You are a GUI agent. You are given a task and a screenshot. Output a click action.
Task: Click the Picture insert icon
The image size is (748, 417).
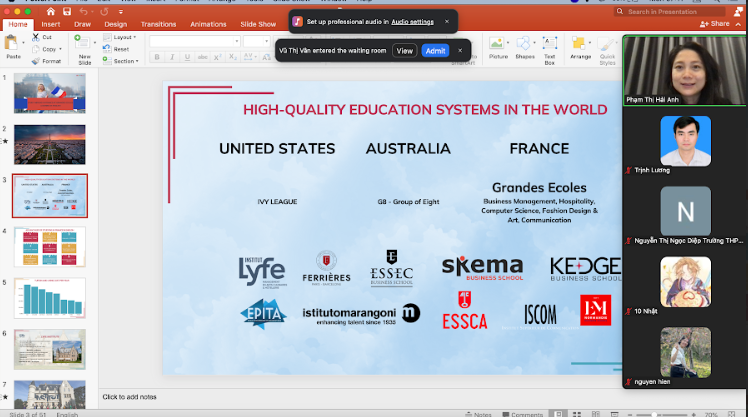click(498, 46)
